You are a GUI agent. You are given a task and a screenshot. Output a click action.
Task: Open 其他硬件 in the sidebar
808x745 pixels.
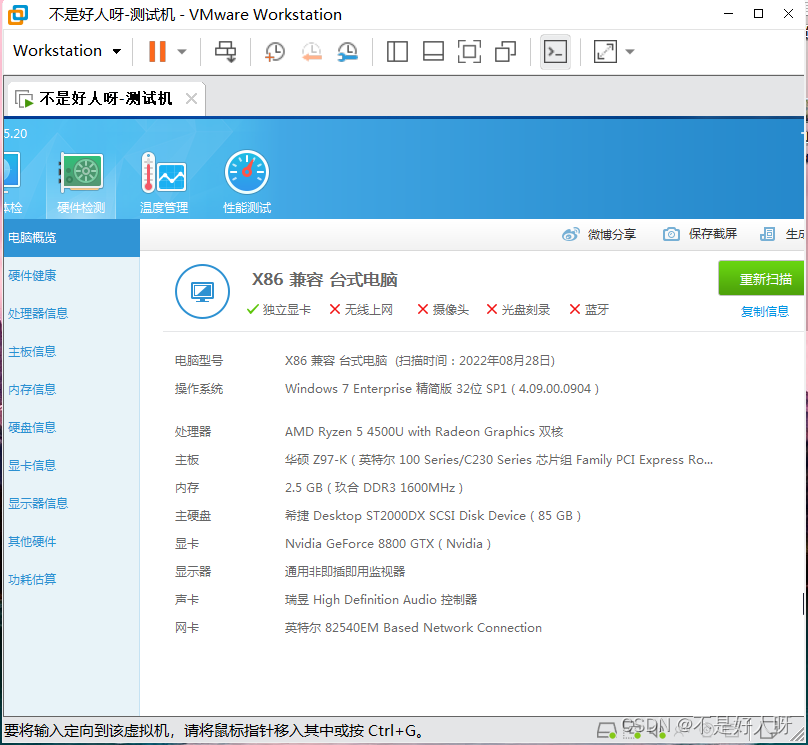point(32,541)
